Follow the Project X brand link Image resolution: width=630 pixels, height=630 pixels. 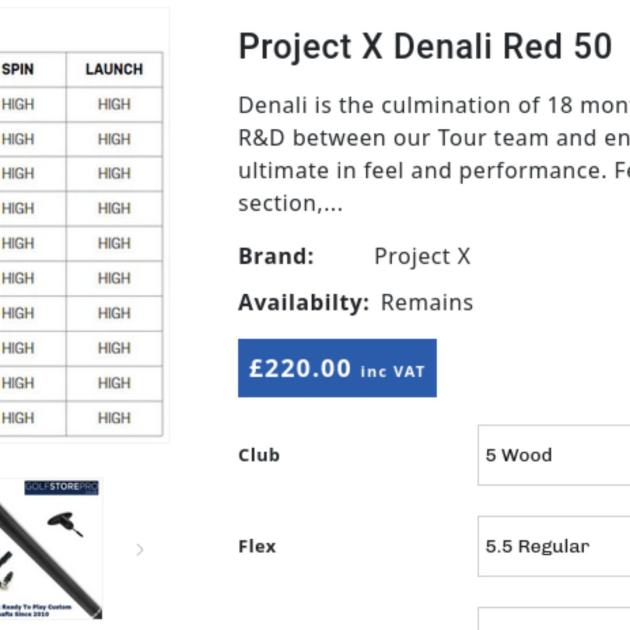[421, 256]
